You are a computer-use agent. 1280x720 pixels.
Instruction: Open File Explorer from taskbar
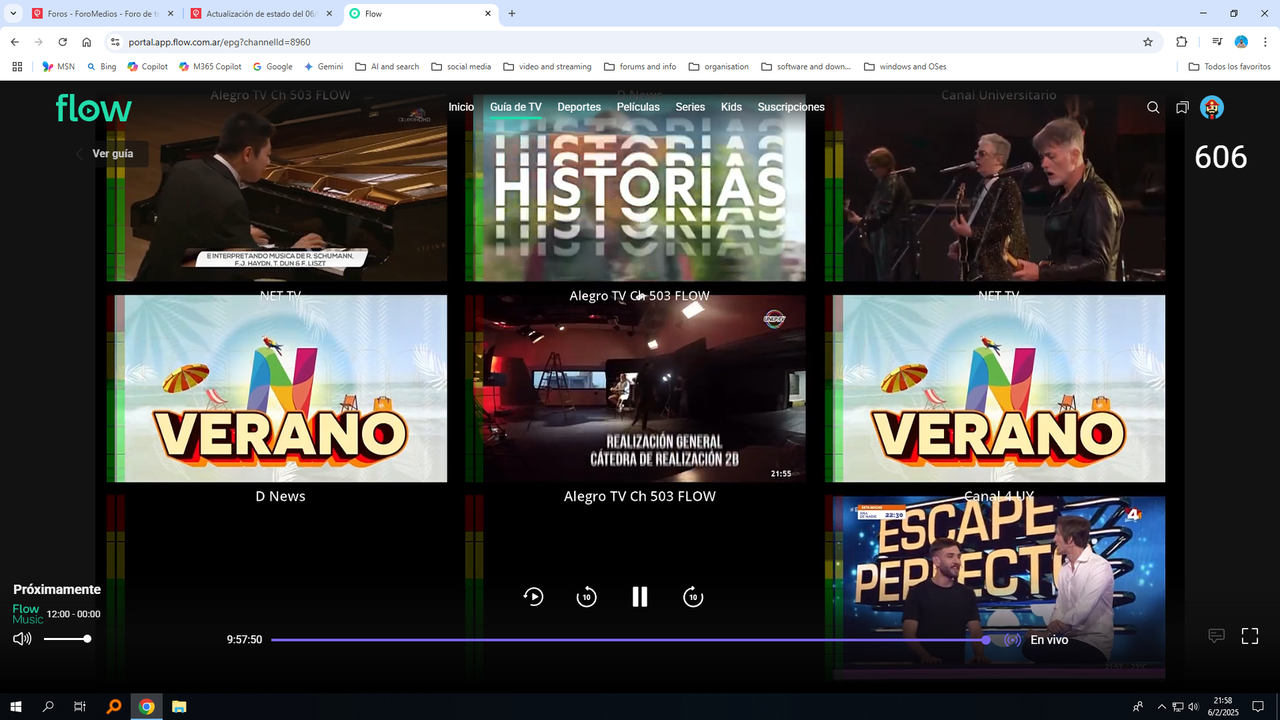(x=179, y=707)
